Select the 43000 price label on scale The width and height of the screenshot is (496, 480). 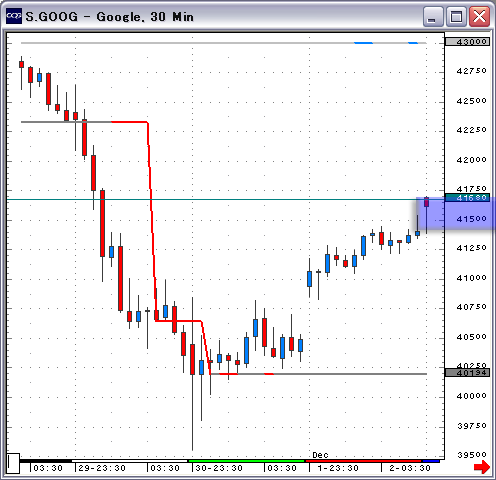tap(467, 42)
